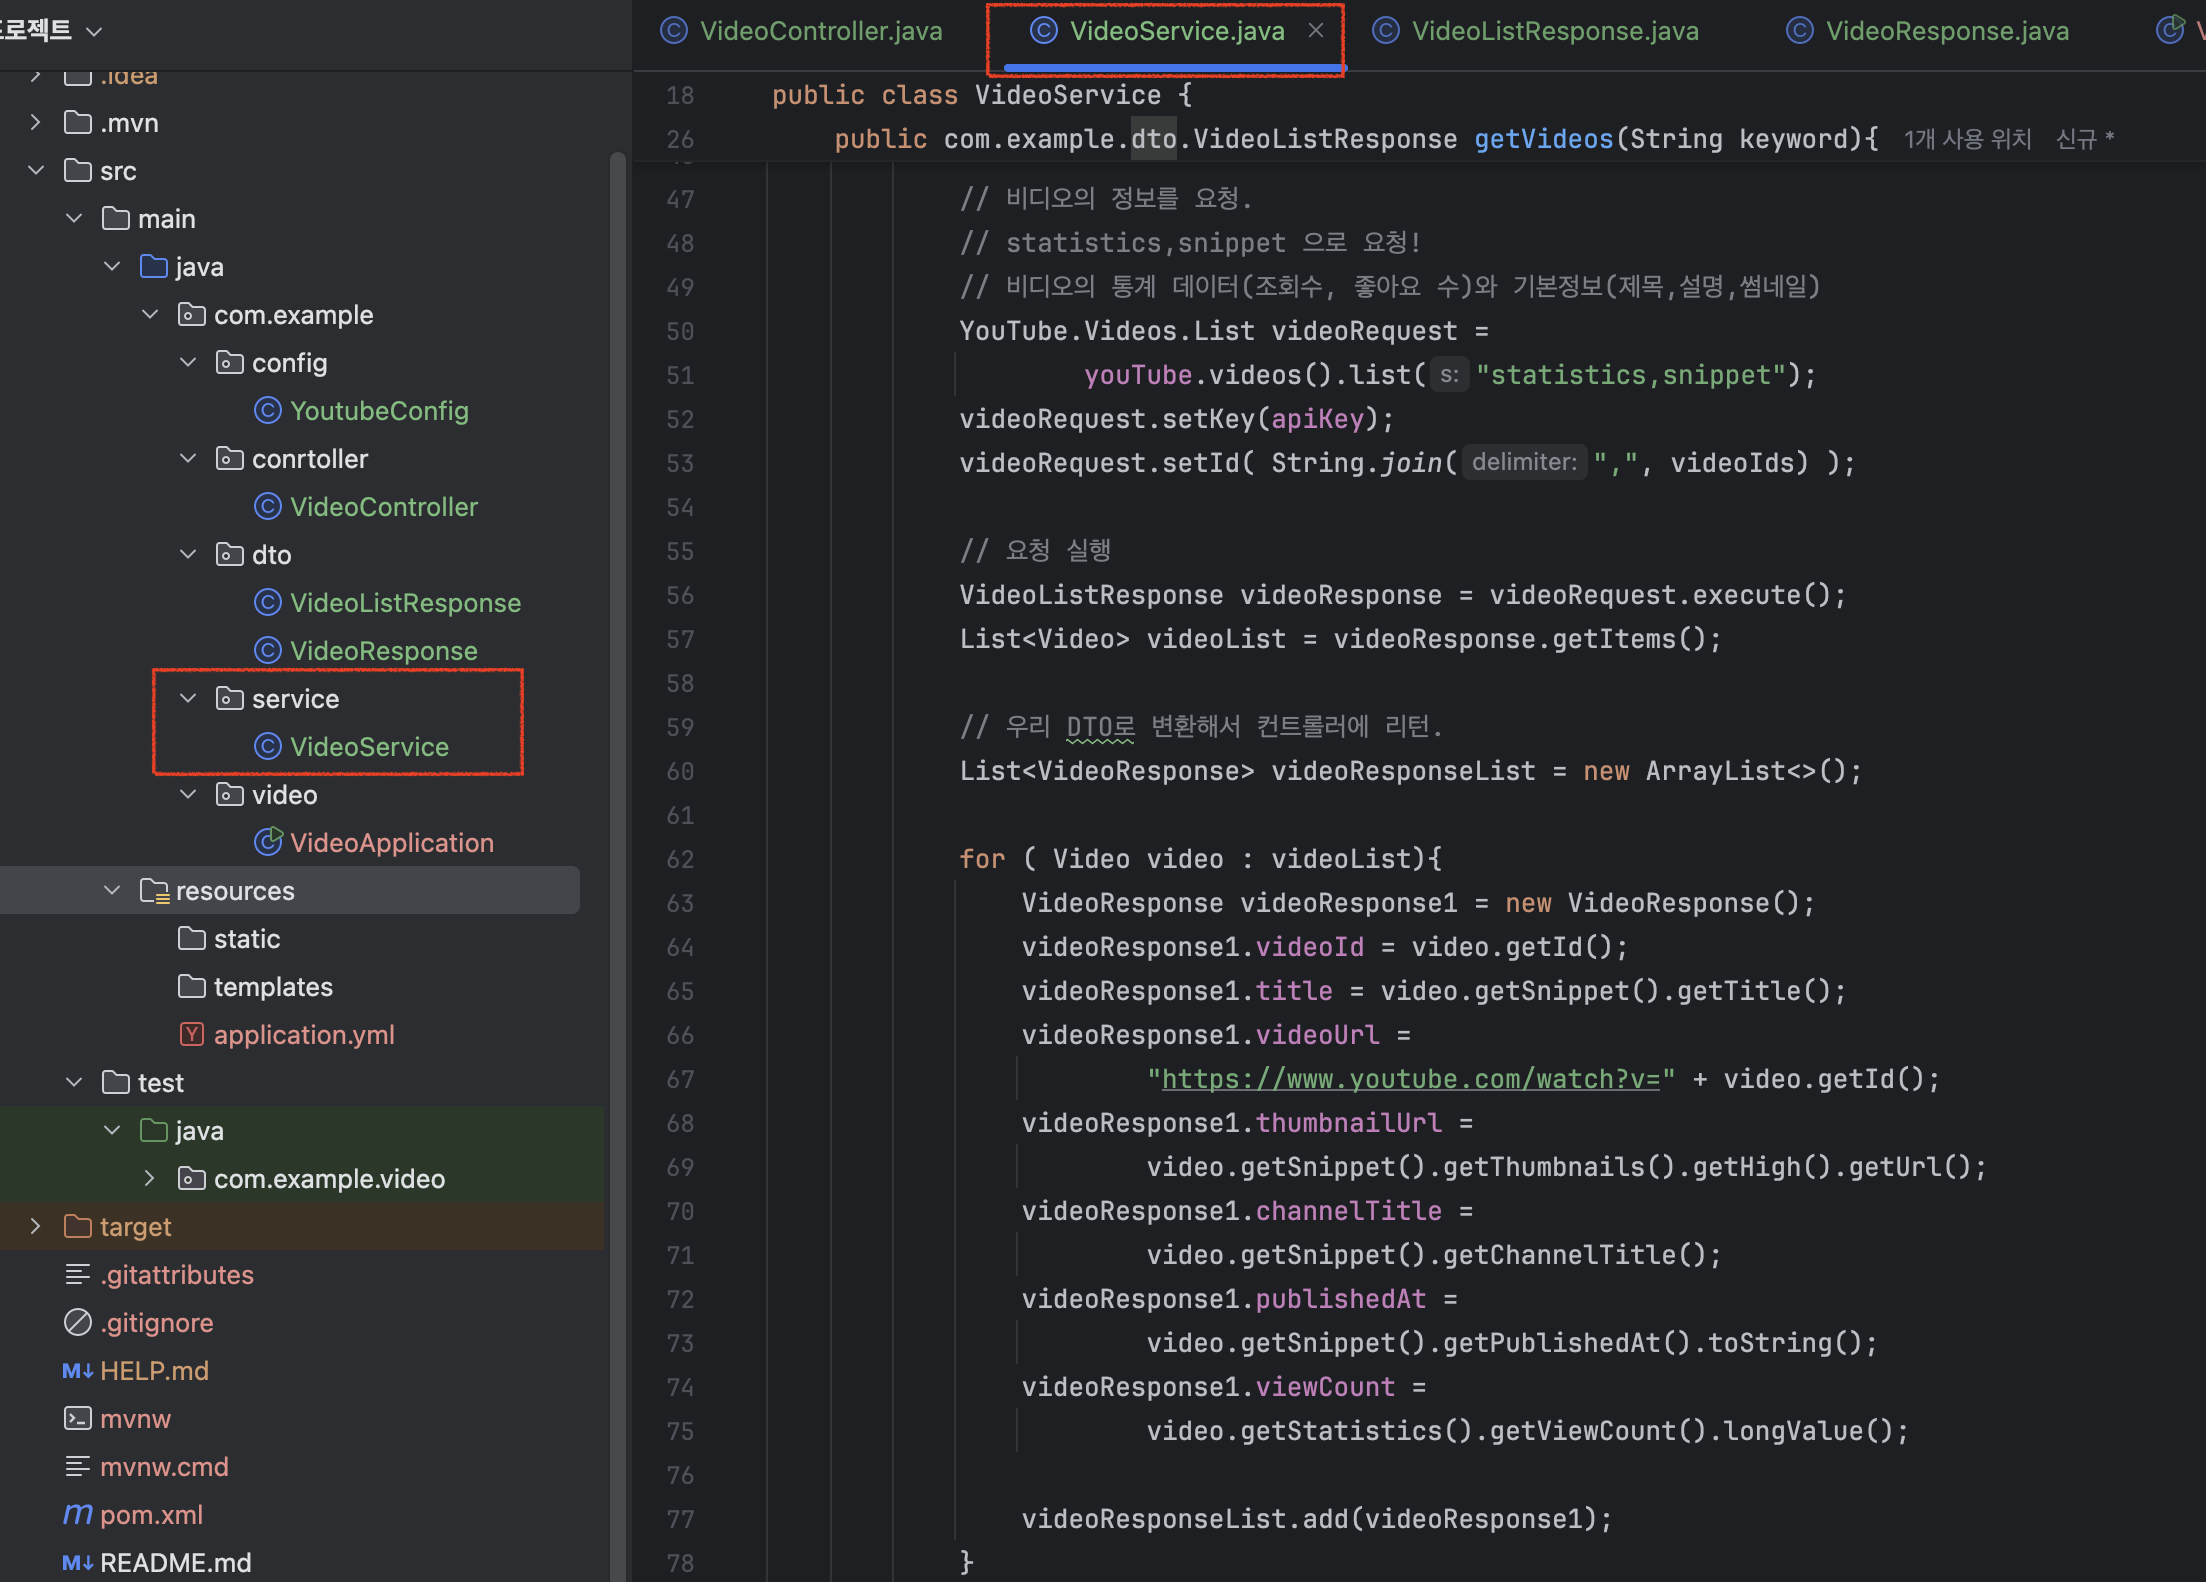This screenshot has height=1582, width=2206.
Task: Collapse the resources folder
Action: [x=112, y=891]
